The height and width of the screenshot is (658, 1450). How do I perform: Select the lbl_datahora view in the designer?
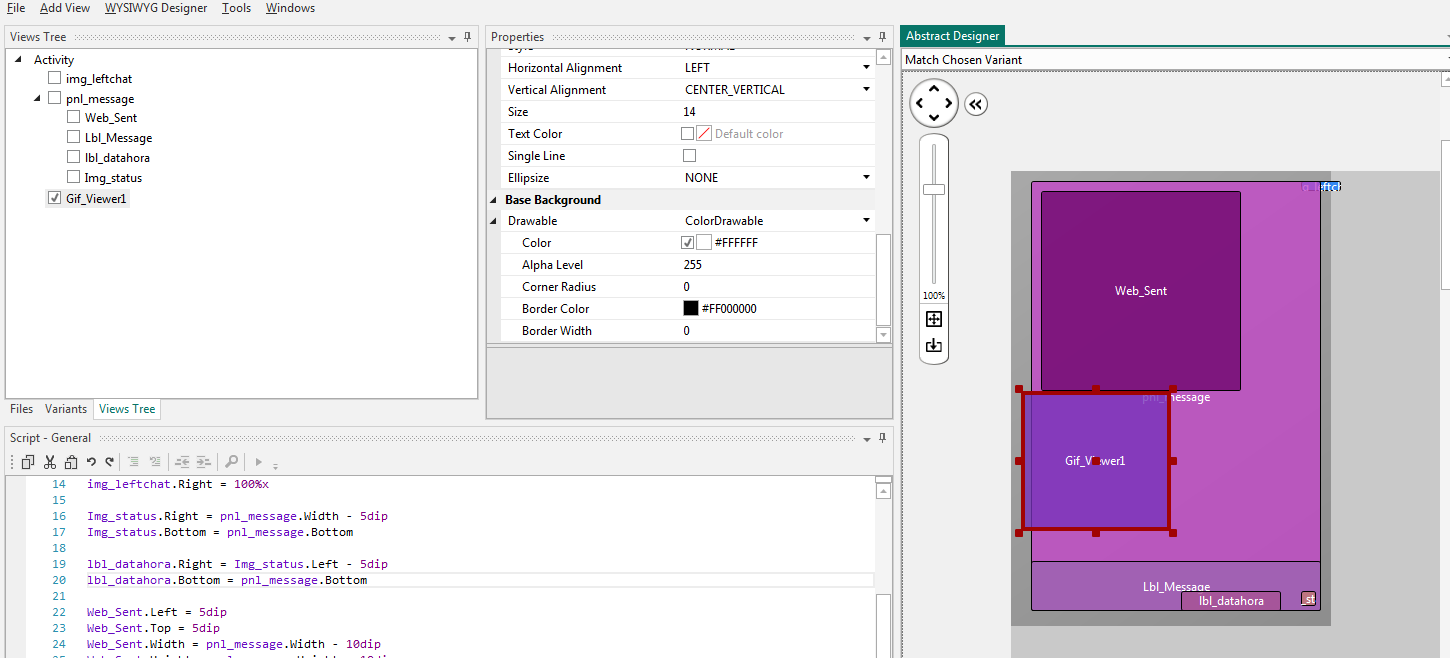pos(1231,601)
